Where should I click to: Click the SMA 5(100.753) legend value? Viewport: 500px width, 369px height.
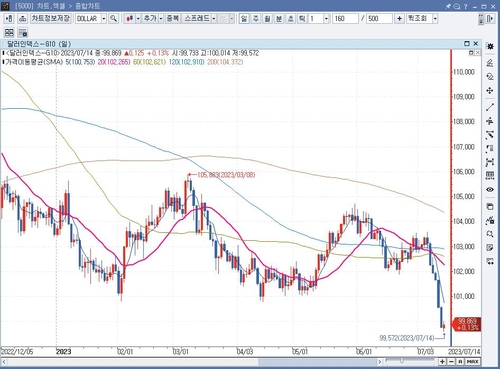[80, 62]
